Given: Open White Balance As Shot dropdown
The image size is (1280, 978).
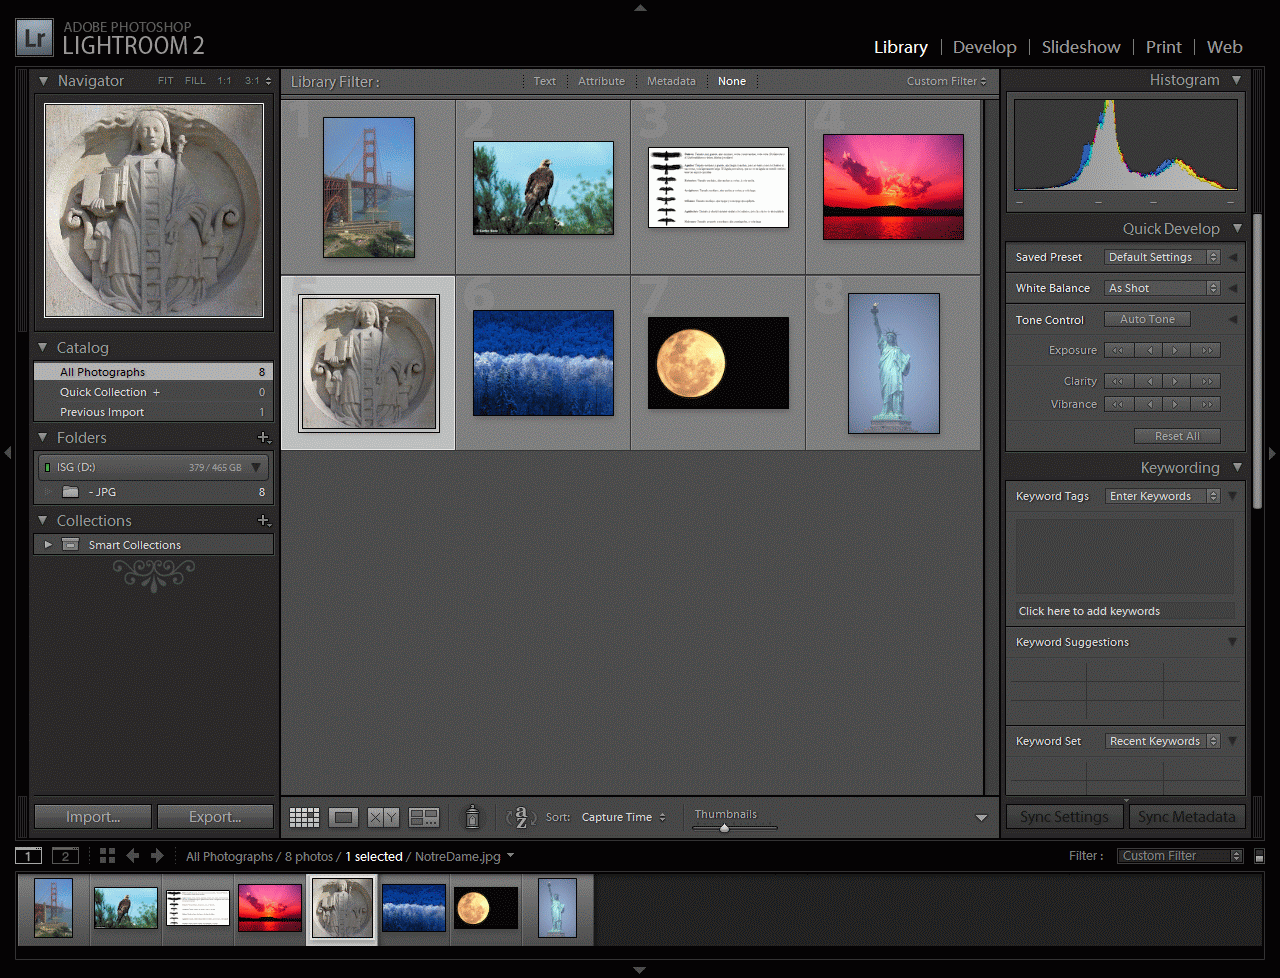Looking at the screenshot, I should click(1163, 288).
